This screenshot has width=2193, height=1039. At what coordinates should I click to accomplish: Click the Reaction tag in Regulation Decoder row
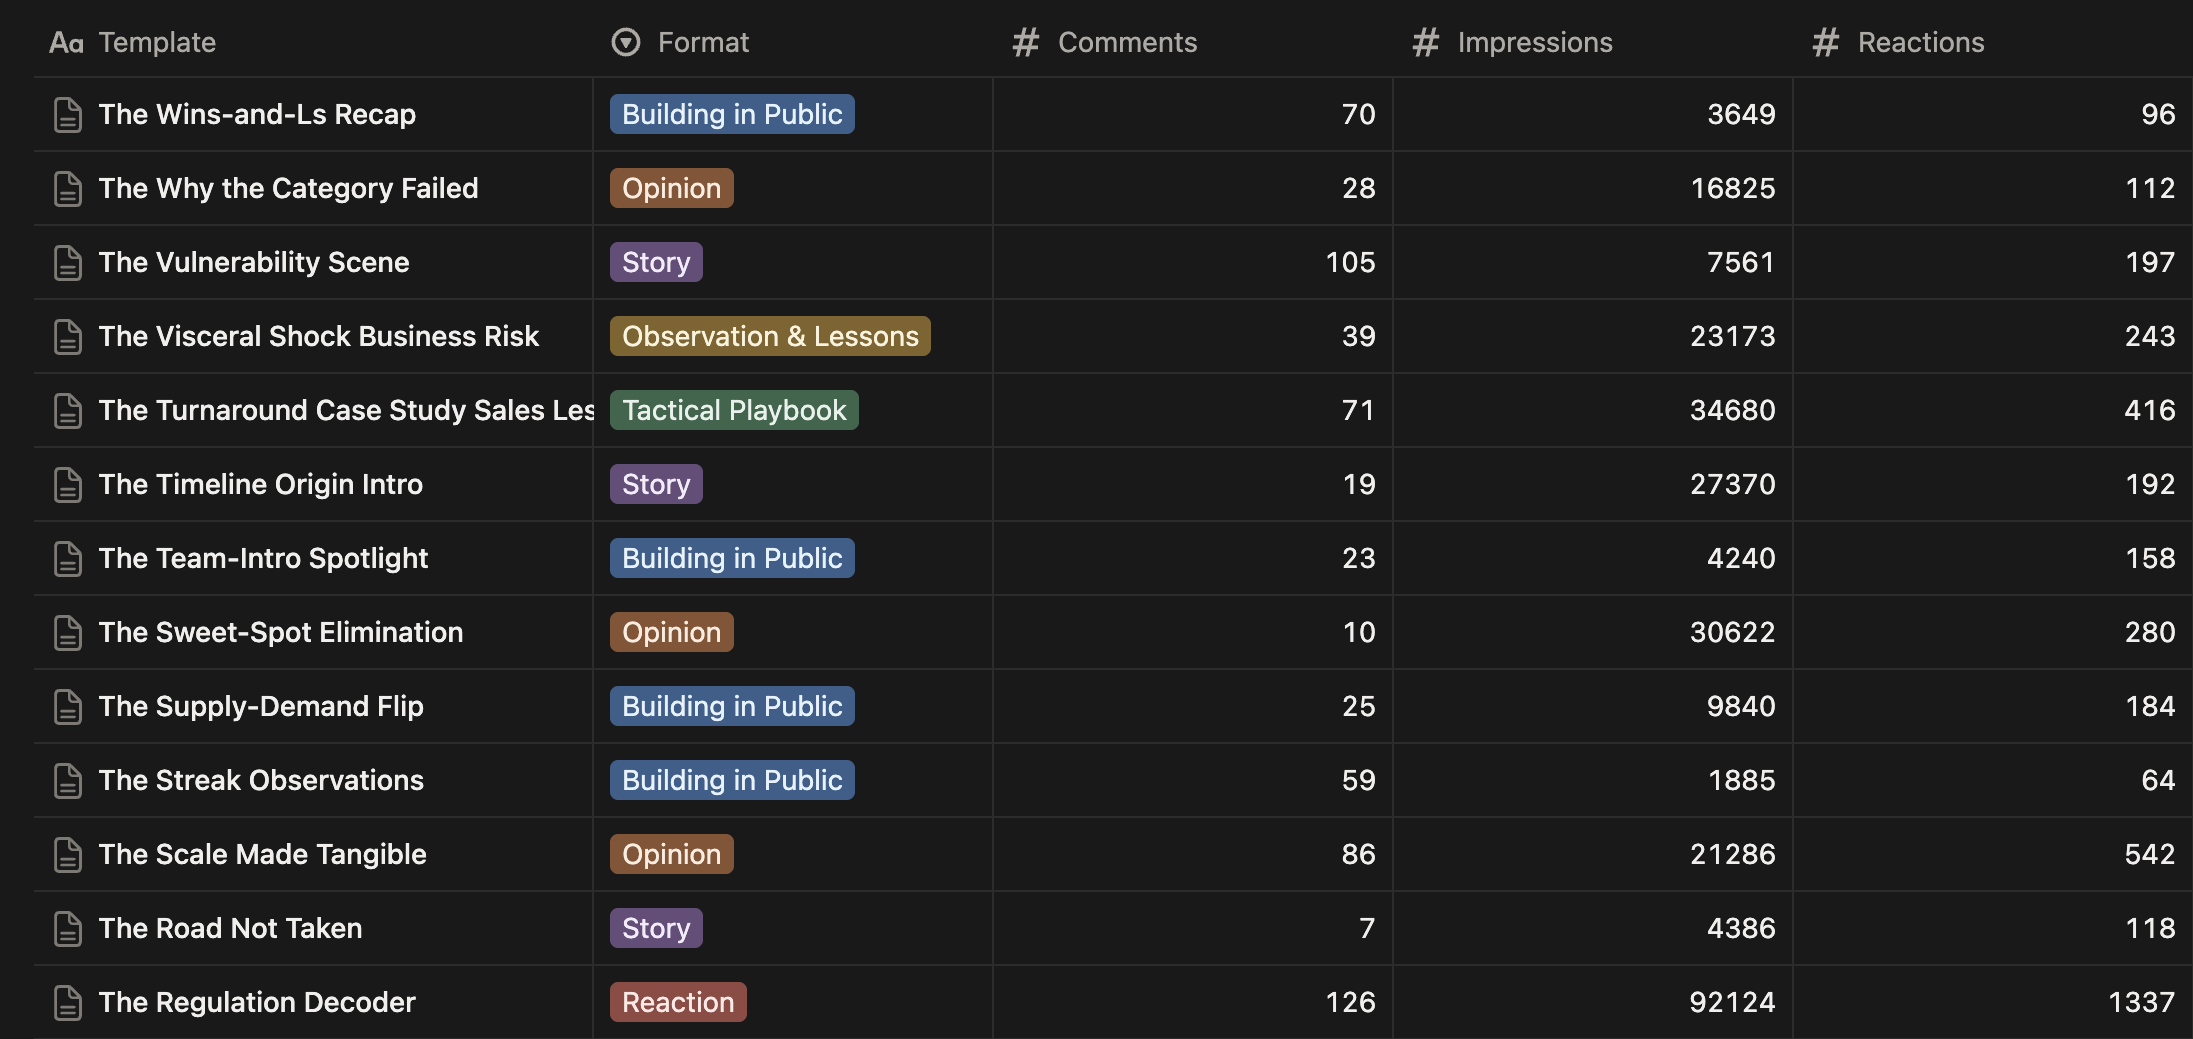click(678, 1002)
